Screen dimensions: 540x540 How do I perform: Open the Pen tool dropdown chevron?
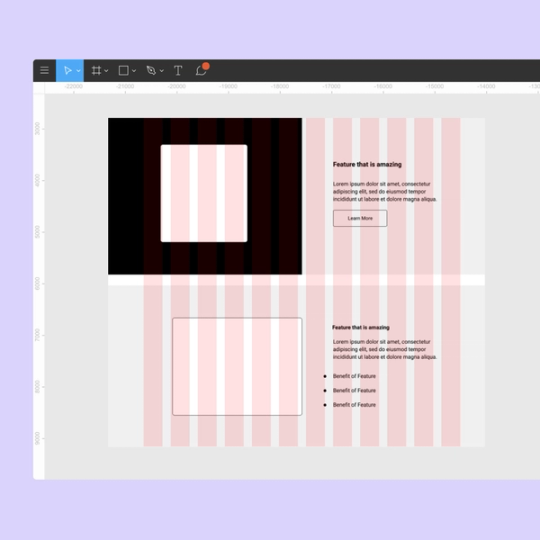pyautogui.click(x=162, y=71)
